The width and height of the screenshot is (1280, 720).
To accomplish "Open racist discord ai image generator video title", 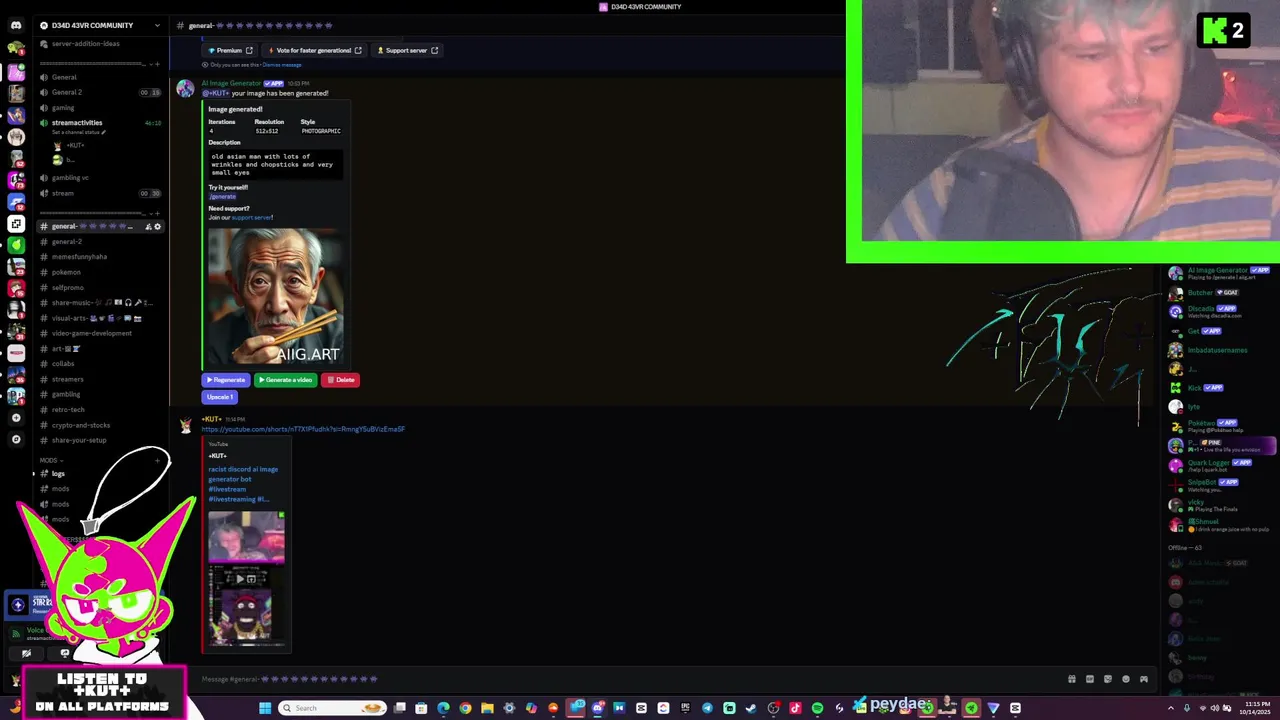I will (243, 484).
